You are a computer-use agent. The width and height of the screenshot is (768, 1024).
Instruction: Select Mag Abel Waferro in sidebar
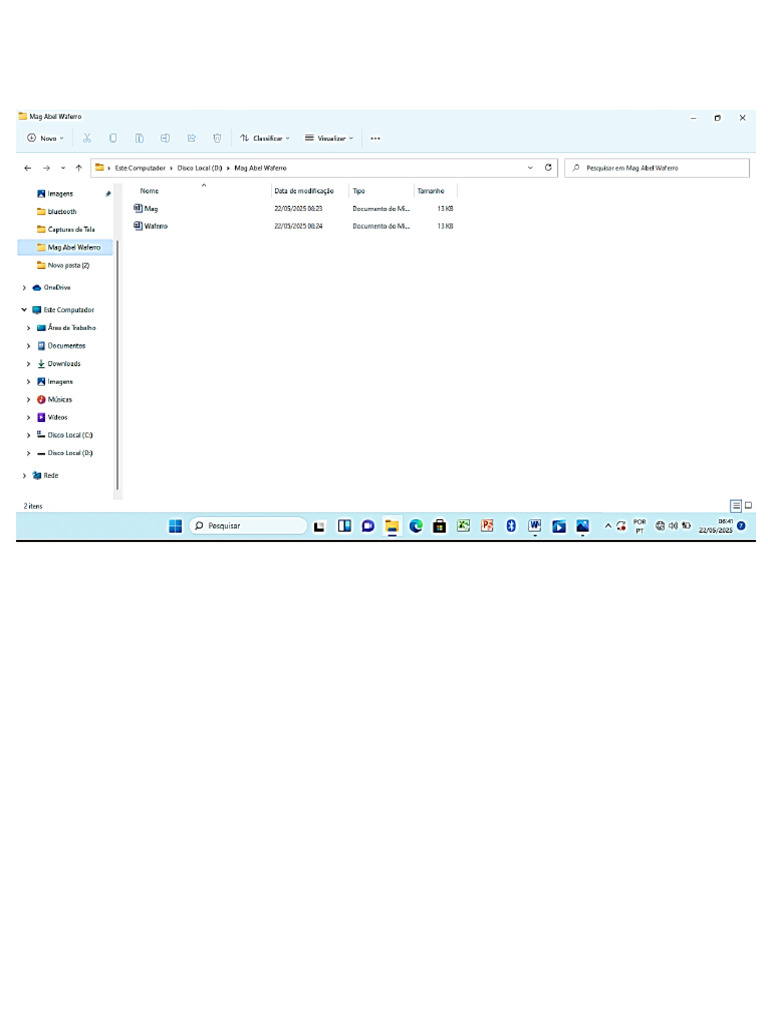(65, 248)
